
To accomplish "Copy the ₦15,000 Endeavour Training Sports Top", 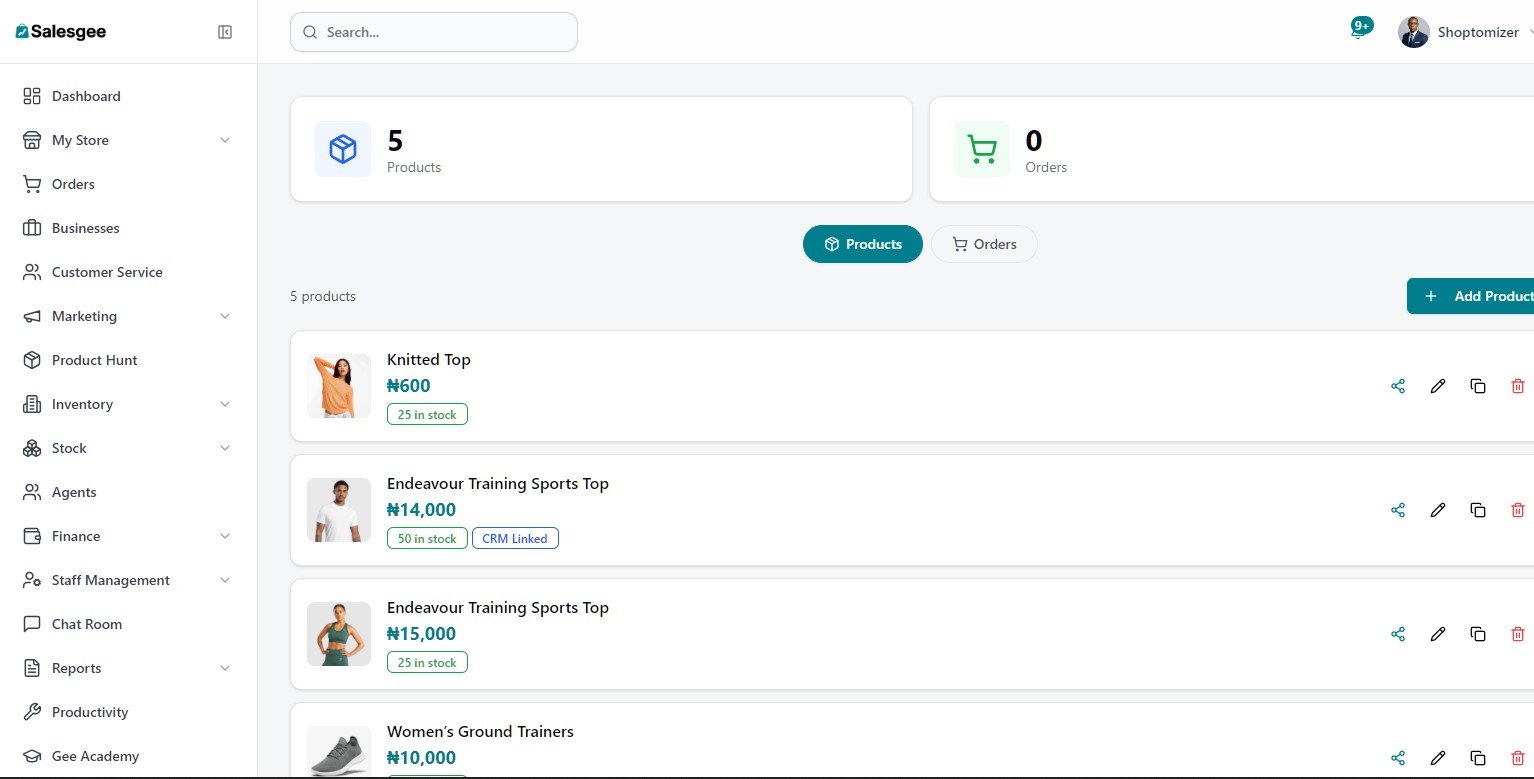I will pyautogui.click(x=1478, y=634).
